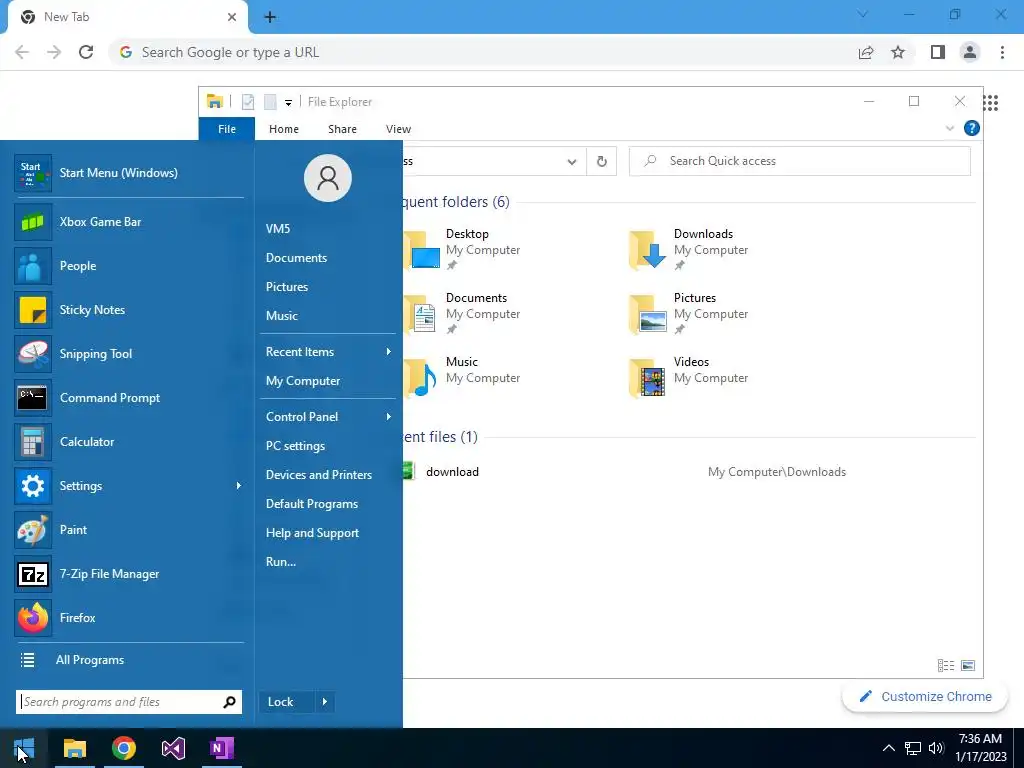Open the Share ribbon tab
Screen dimensions: 1024x768
(x=342, y=129)
